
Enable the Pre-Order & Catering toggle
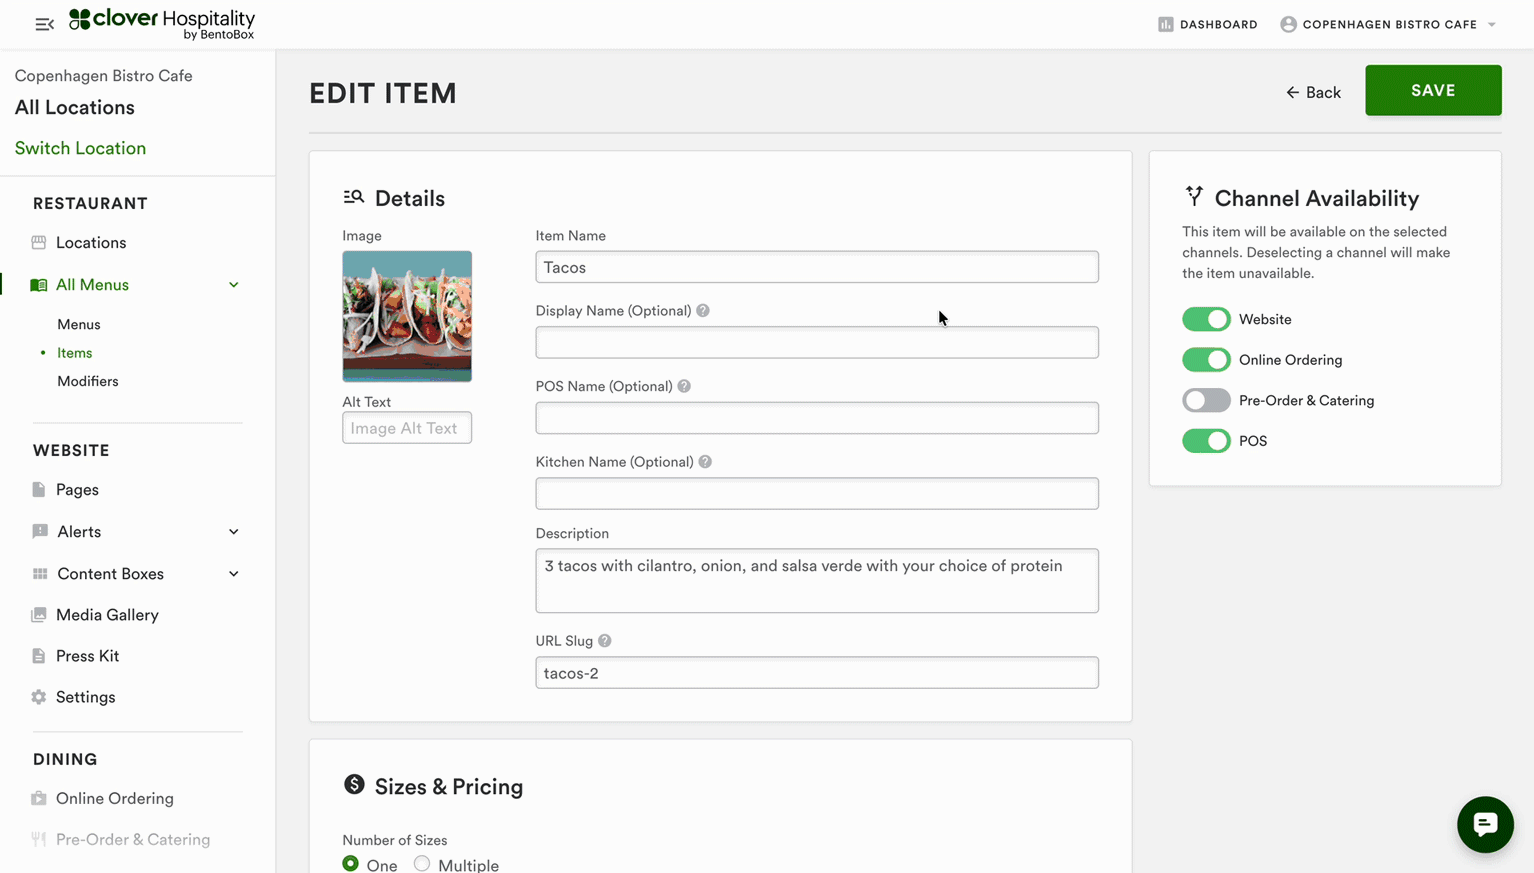click(x=1206, y=400)
